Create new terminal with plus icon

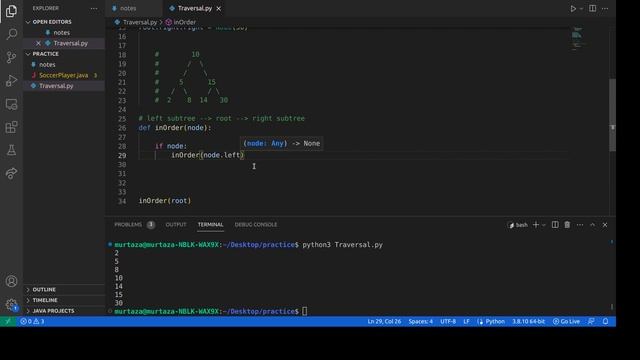click(536, 225)
